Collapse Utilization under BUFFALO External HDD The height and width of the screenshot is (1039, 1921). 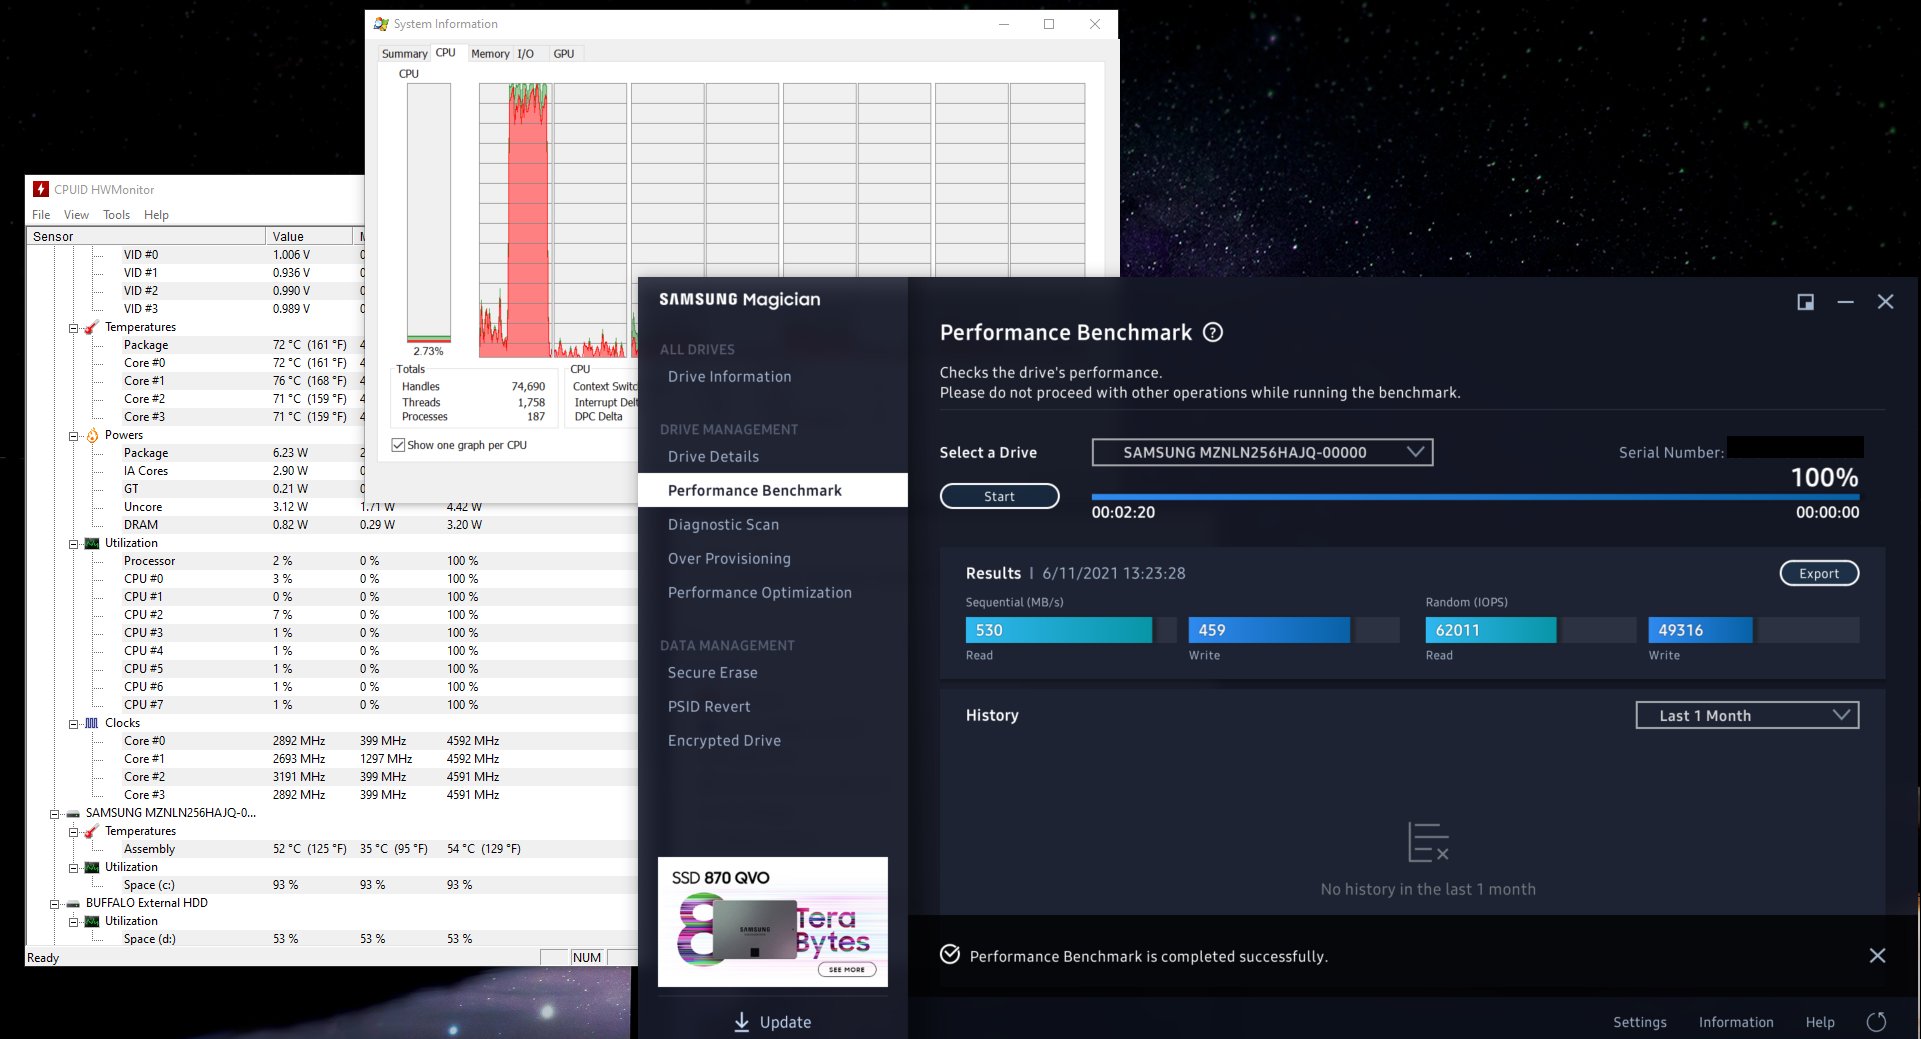pyautogui.click(x=73, y=922)
